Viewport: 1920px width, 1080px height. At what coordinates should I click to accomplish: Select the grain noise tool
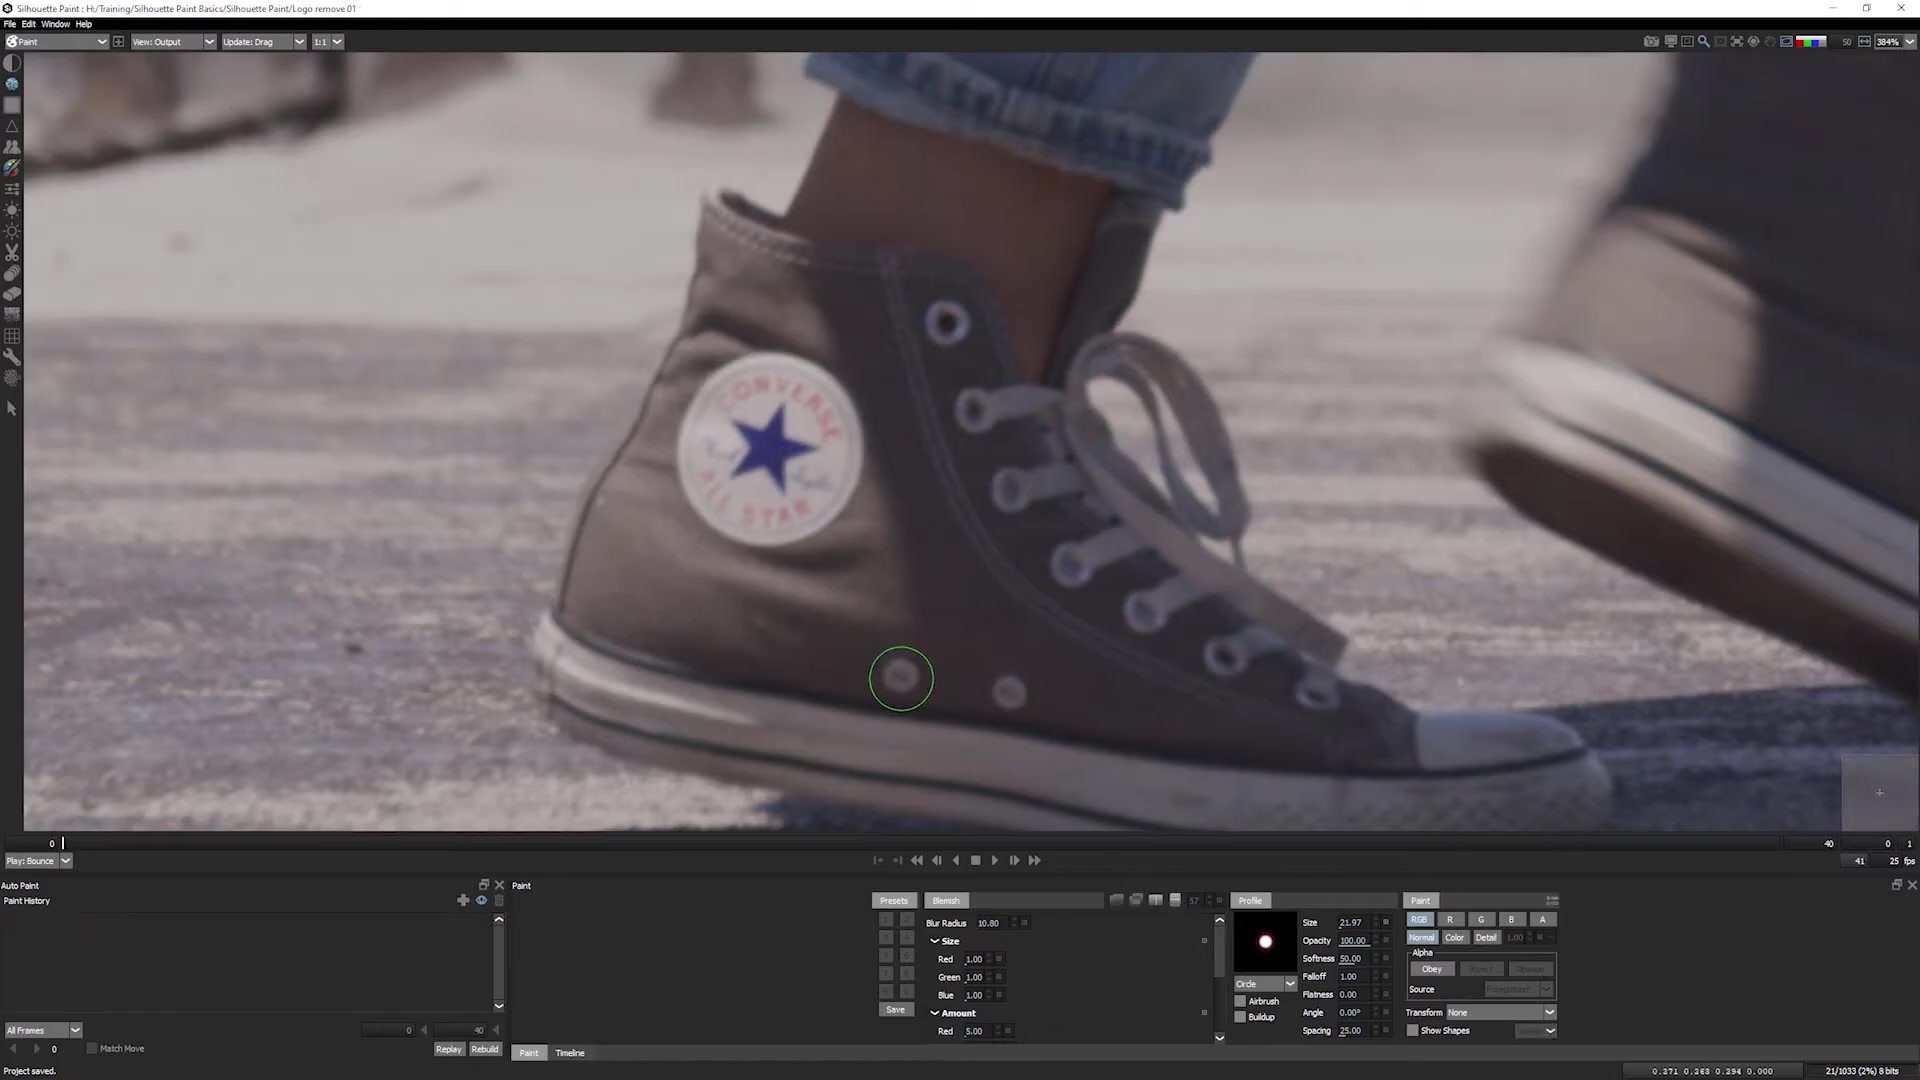coord(12,315)
